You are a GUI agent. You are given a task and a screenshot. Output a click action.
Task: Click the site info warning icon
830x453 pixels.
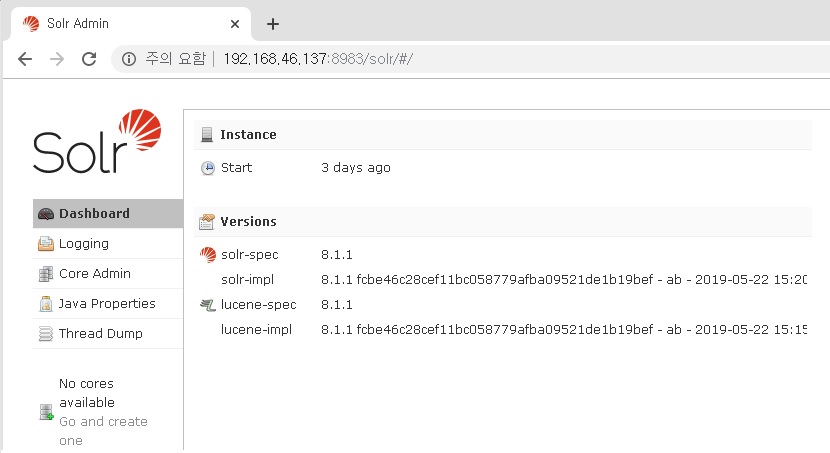[129, 59]
